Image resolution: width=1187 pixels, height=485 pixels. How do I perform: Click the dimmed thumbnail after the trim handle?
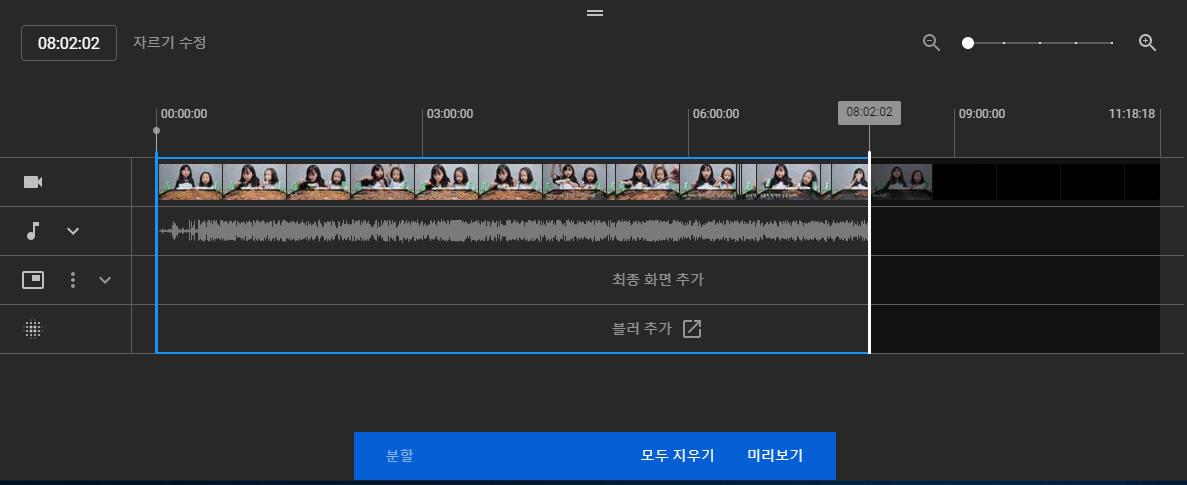902,182
